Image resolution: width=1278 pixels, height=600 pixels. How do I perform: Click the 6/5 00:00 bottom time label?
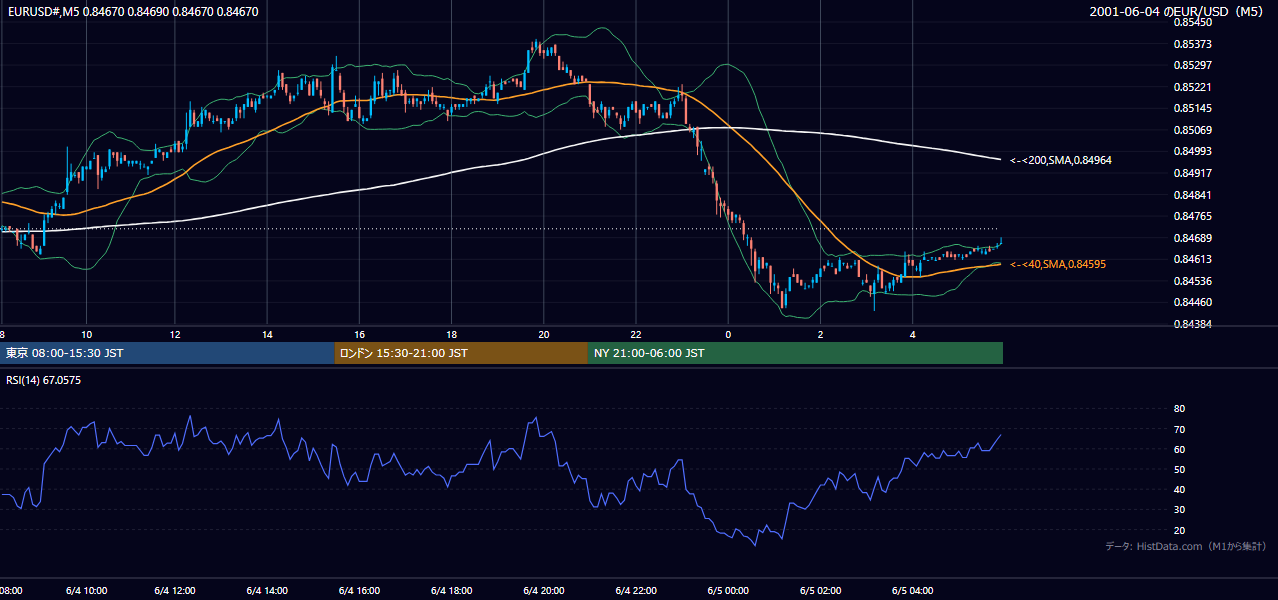[x=727, y=591]
